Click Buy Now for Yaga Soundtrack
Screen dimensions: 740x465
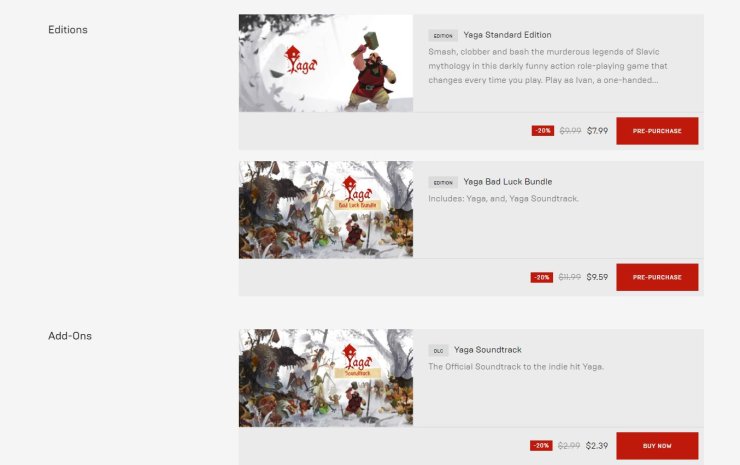coord(657,446)
